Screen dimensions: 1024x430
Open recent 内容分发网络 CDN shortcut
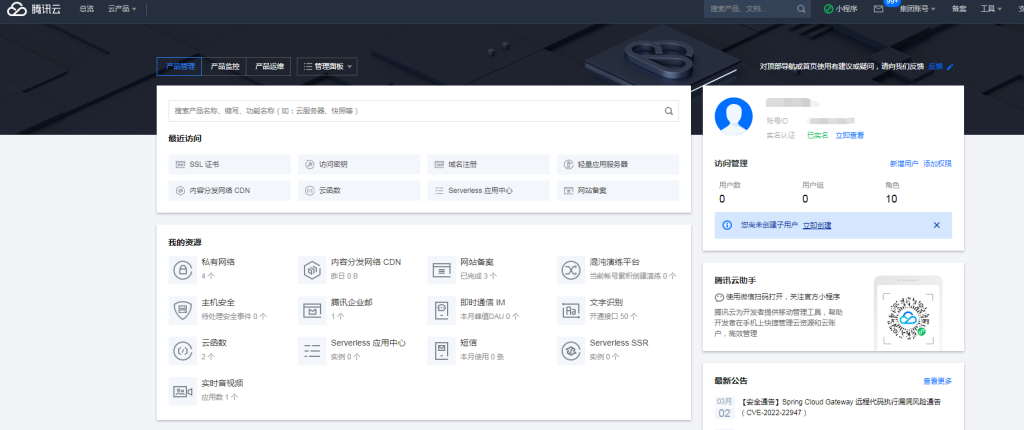pos(229,191)
